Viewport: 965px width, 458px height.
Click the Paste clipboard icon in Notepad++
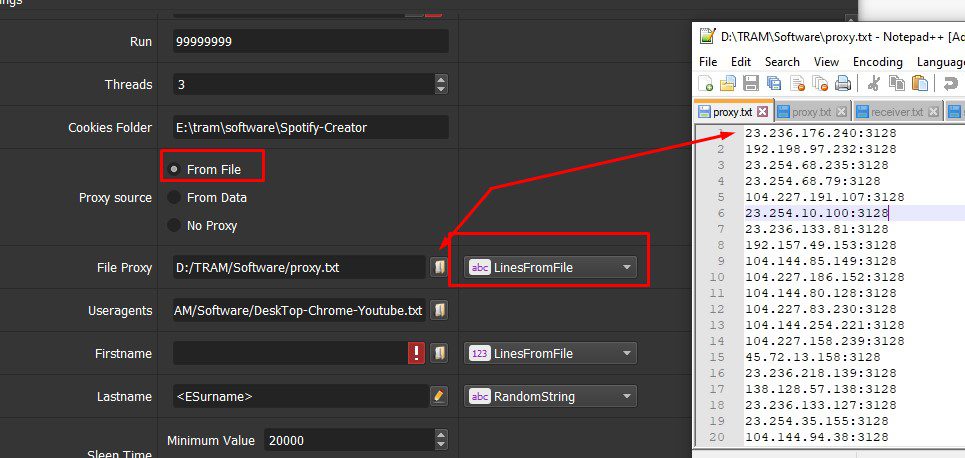coord(919,83)
